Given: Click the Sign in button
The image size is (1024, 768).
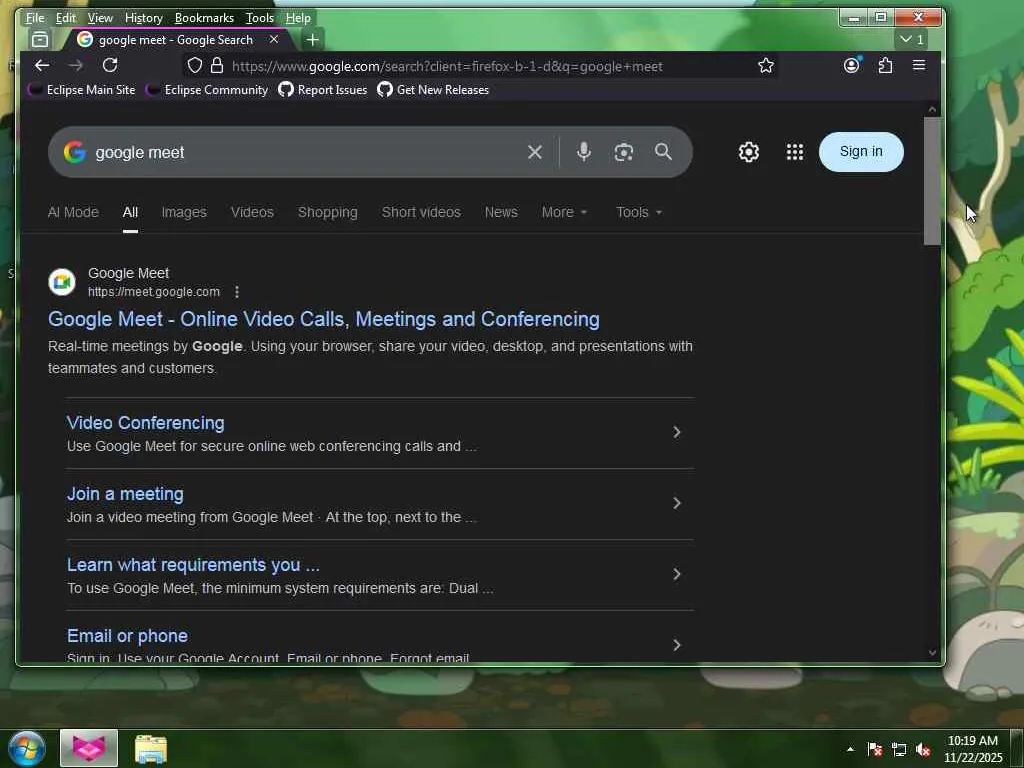Looking at the screenshot, I should pos(861,152).
